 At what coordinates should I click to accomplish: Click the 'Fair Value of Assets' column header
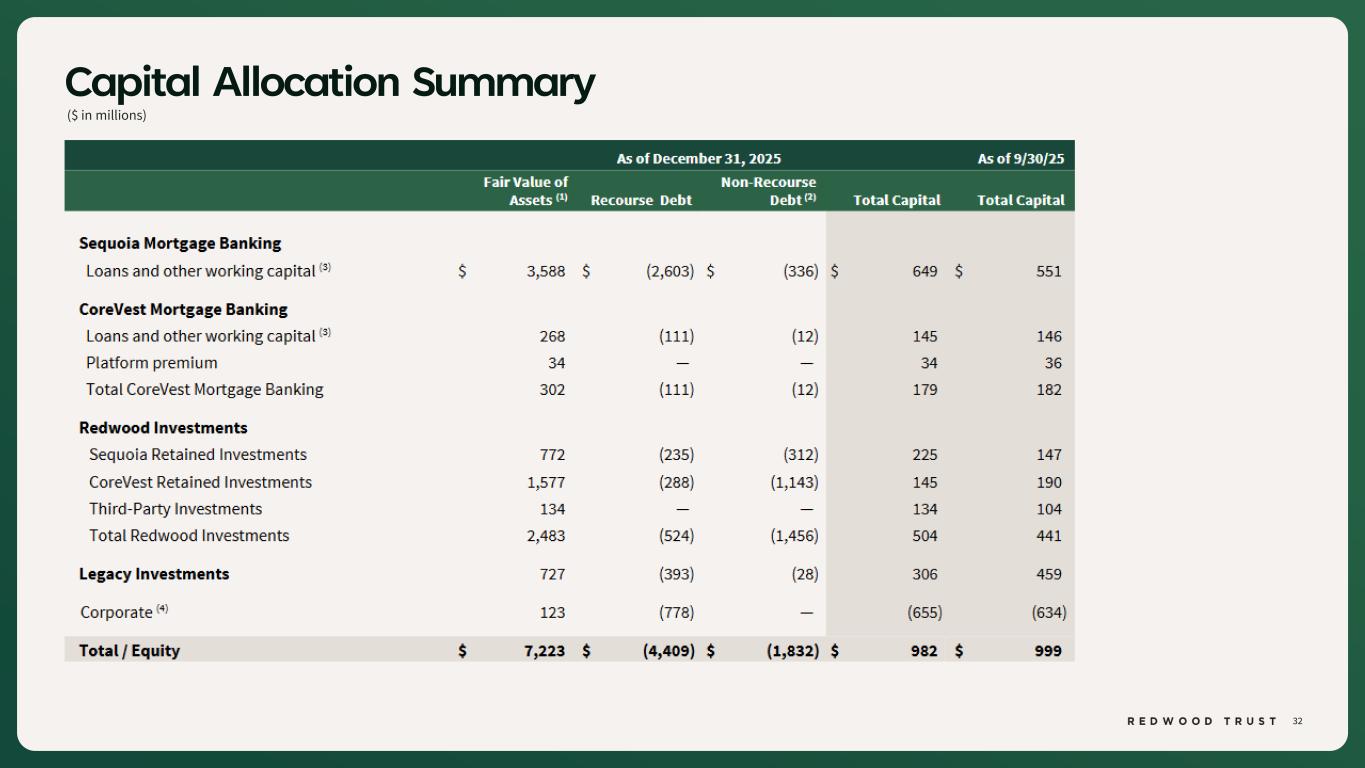526,190
